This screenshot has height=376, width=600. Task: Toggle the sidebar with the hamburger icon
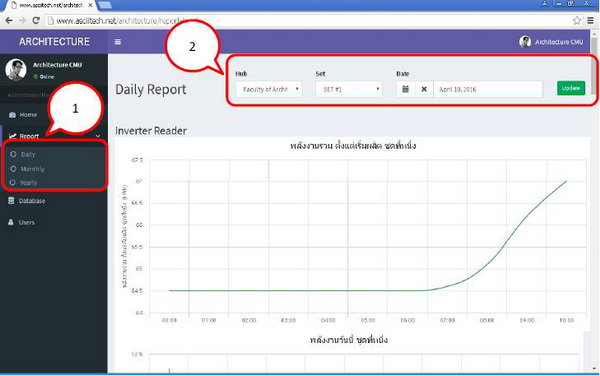[118, 42]
